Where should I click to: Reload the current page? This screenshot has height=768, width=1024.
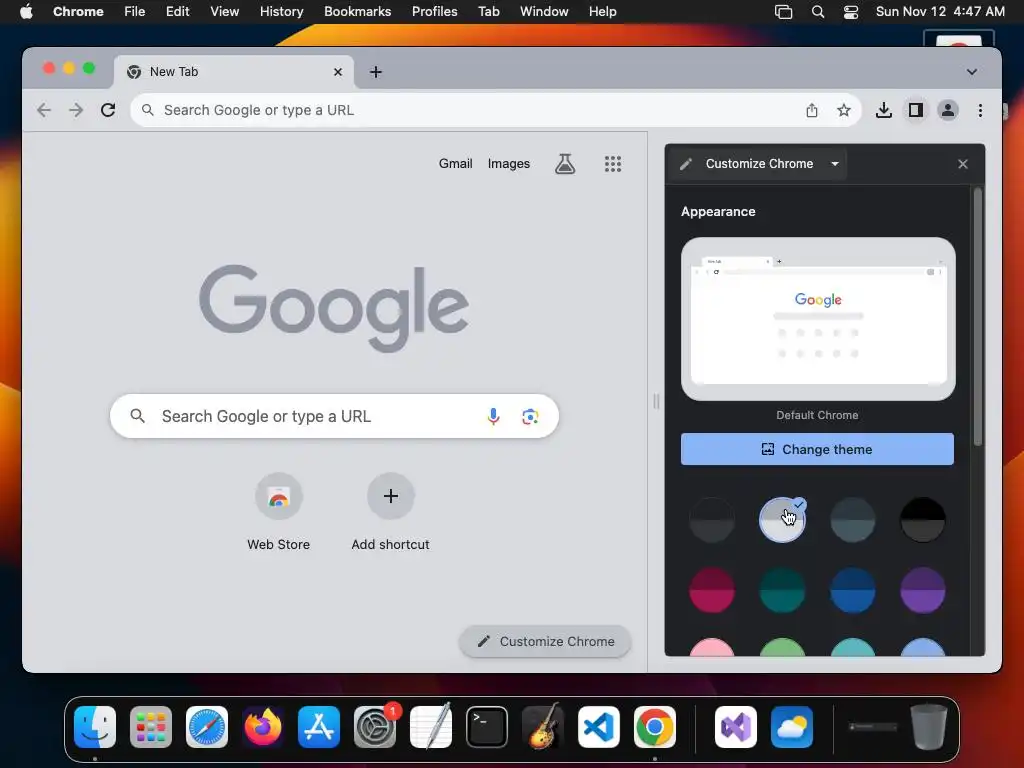108,110
